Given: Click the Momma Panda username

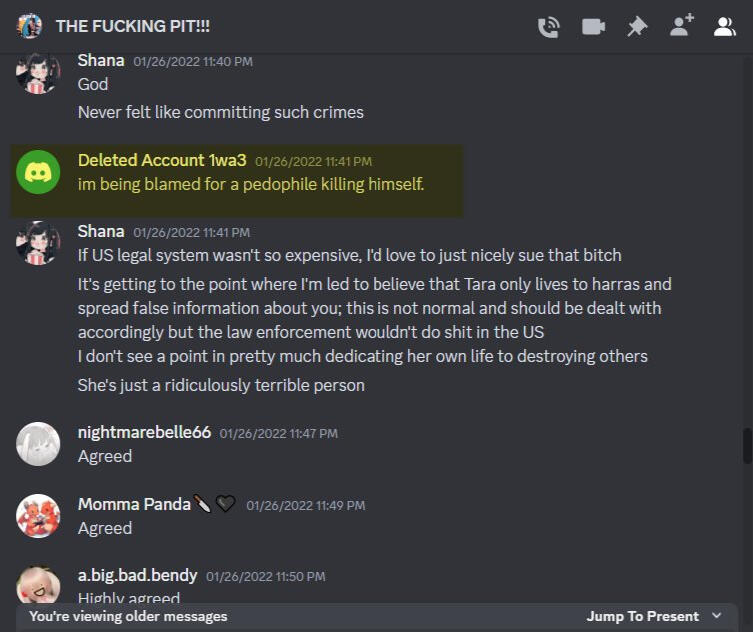Looking at the screenshot, I should coord(134,504).
